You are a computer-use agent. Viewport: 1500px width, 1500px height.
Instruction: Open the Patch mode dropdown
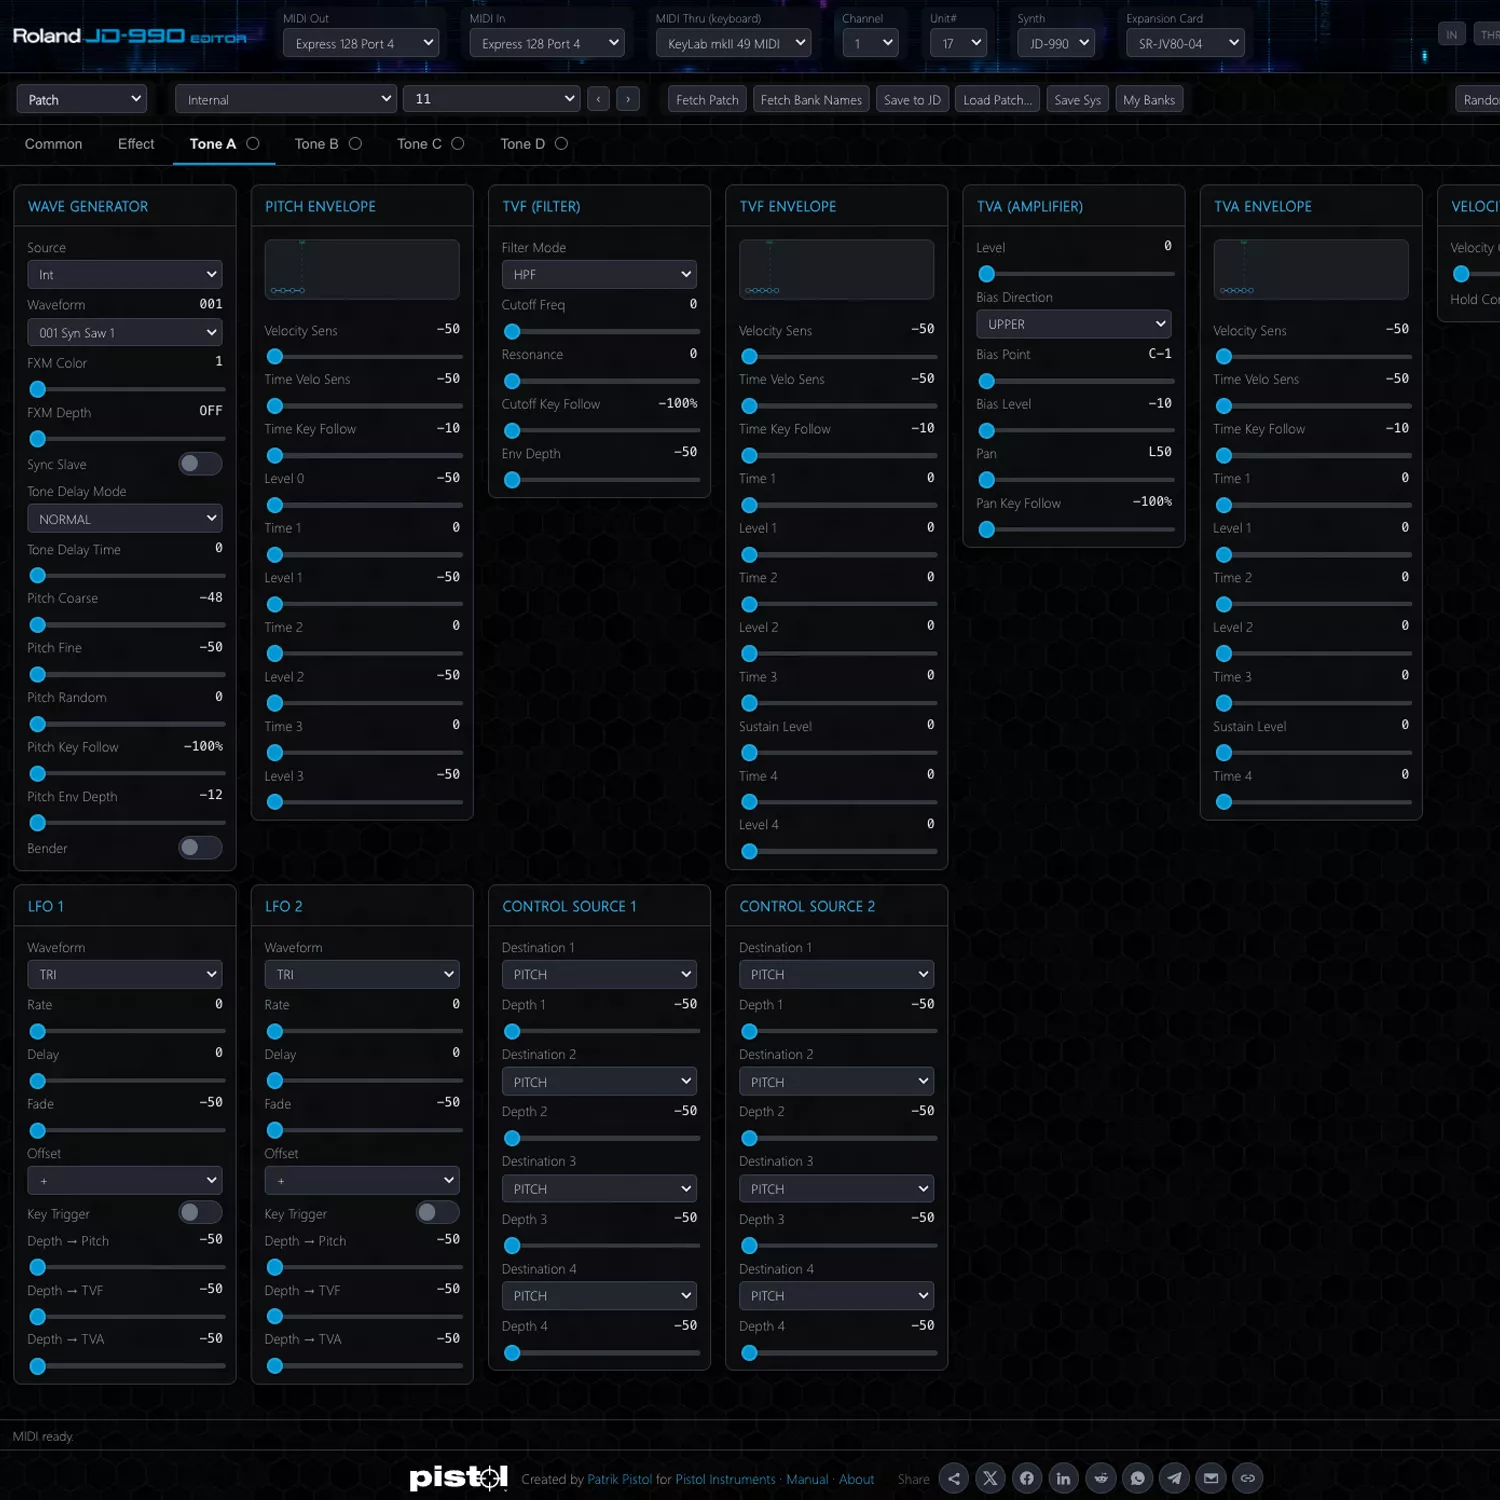[x=82, y=99]
